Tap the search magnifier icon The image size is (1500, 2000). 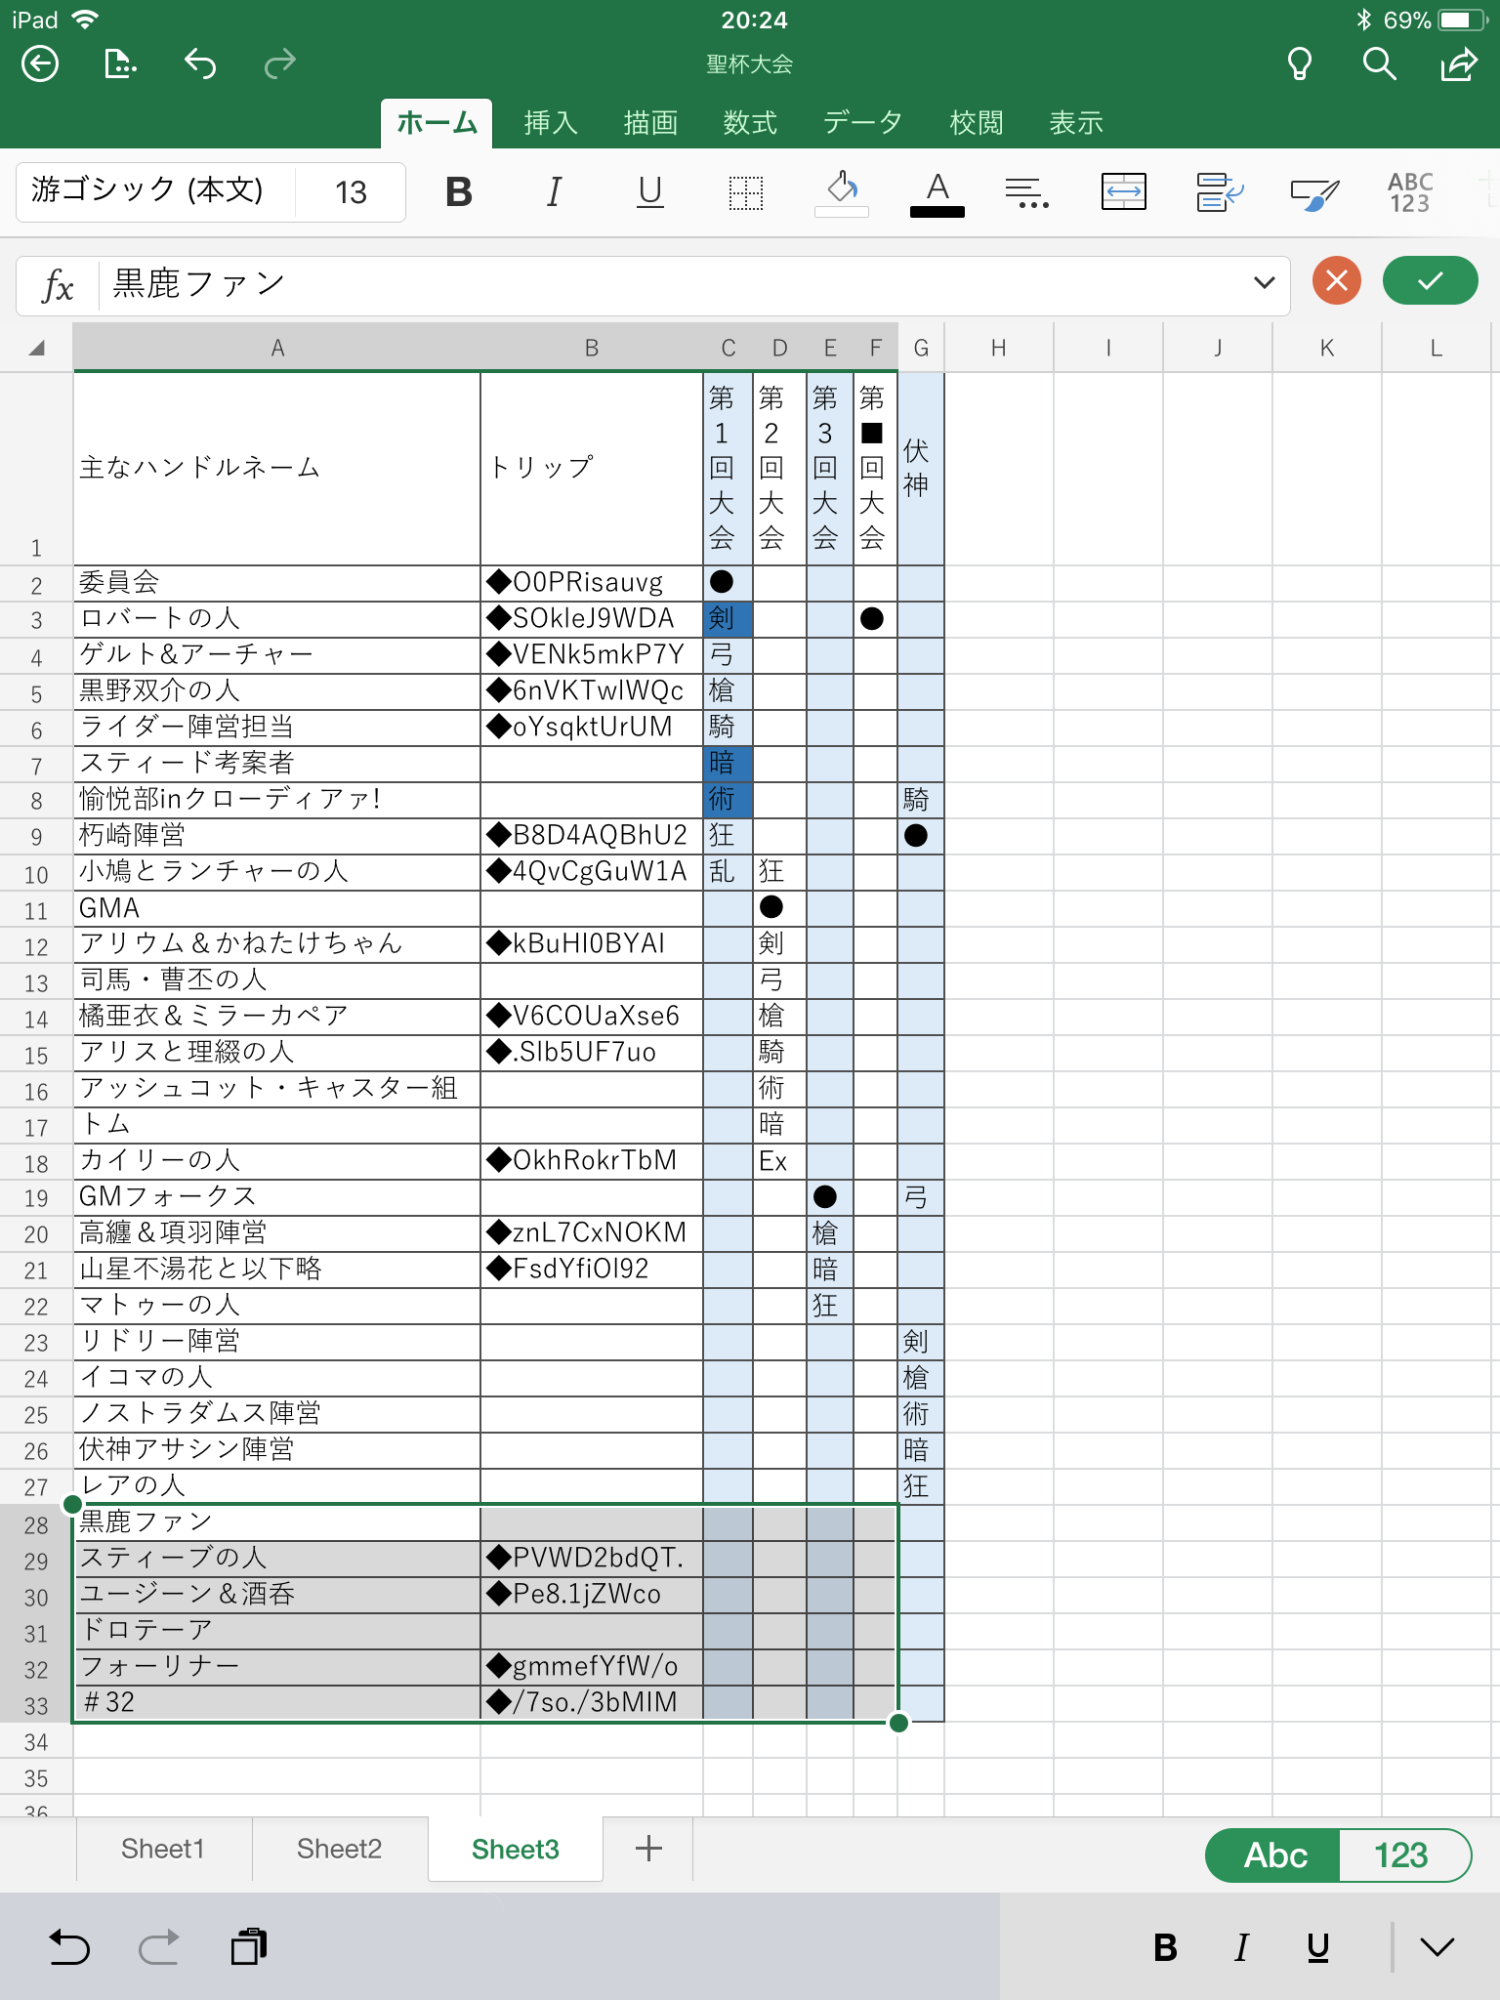tap(1379, 64)
